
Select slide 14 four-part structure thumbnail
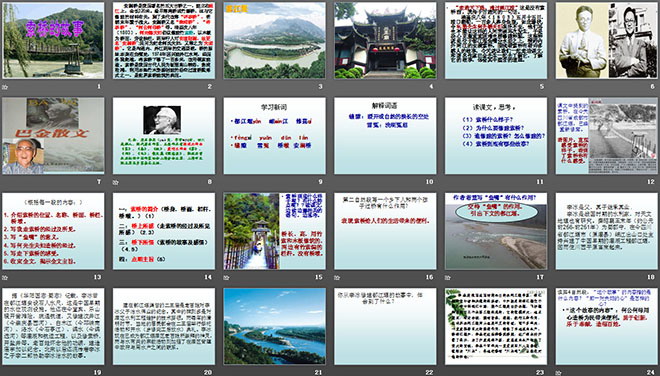point(164,231)
